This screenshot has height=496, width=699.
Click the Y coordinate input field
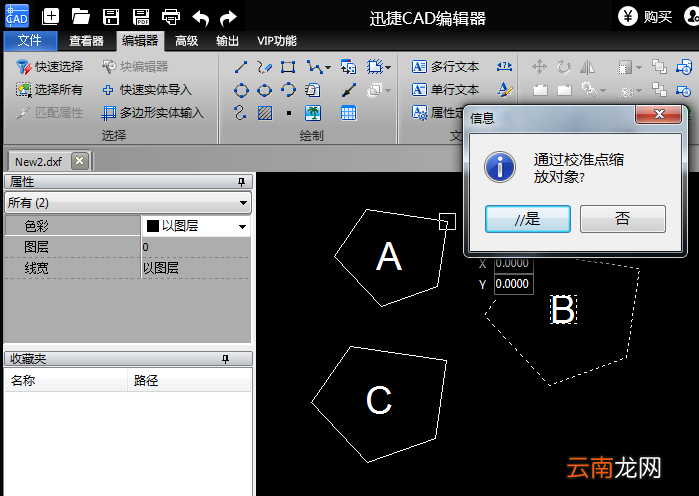pyautogui.click(x=514, y=284)
